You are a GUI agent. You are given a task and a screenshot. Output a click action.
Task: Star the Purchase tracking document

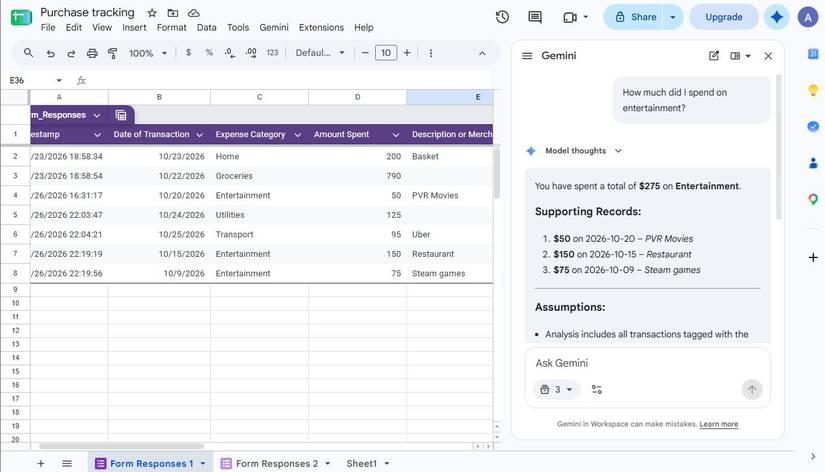(152, 13)
